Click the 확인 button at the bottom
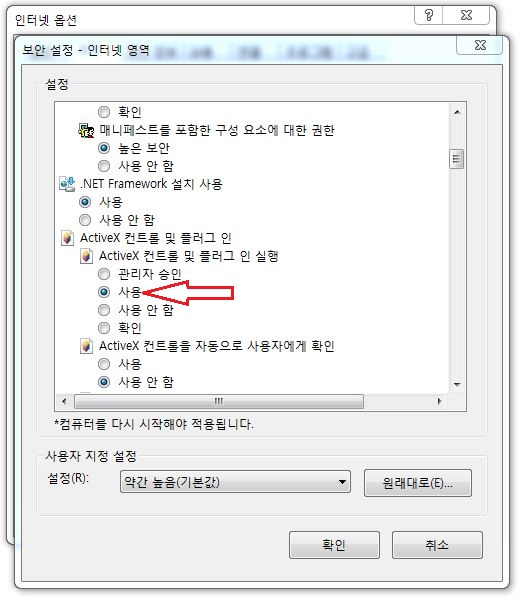Viewport: 530px width, 603px height. 334,545
